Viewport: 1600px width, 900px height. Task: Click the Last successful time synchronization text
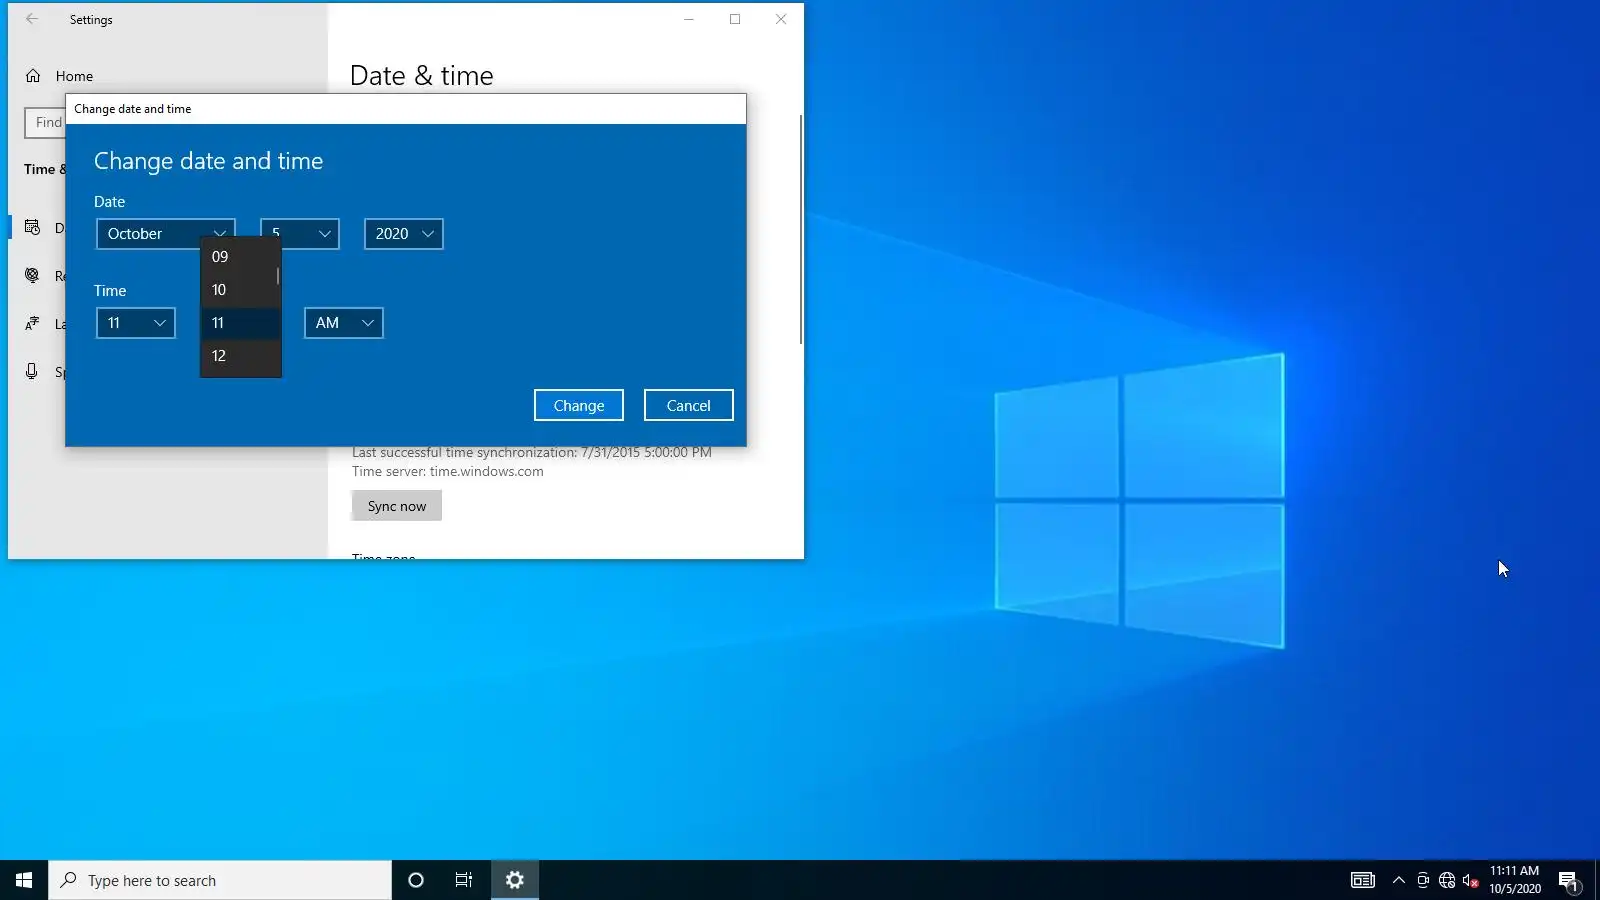click(x=532, y=453)
